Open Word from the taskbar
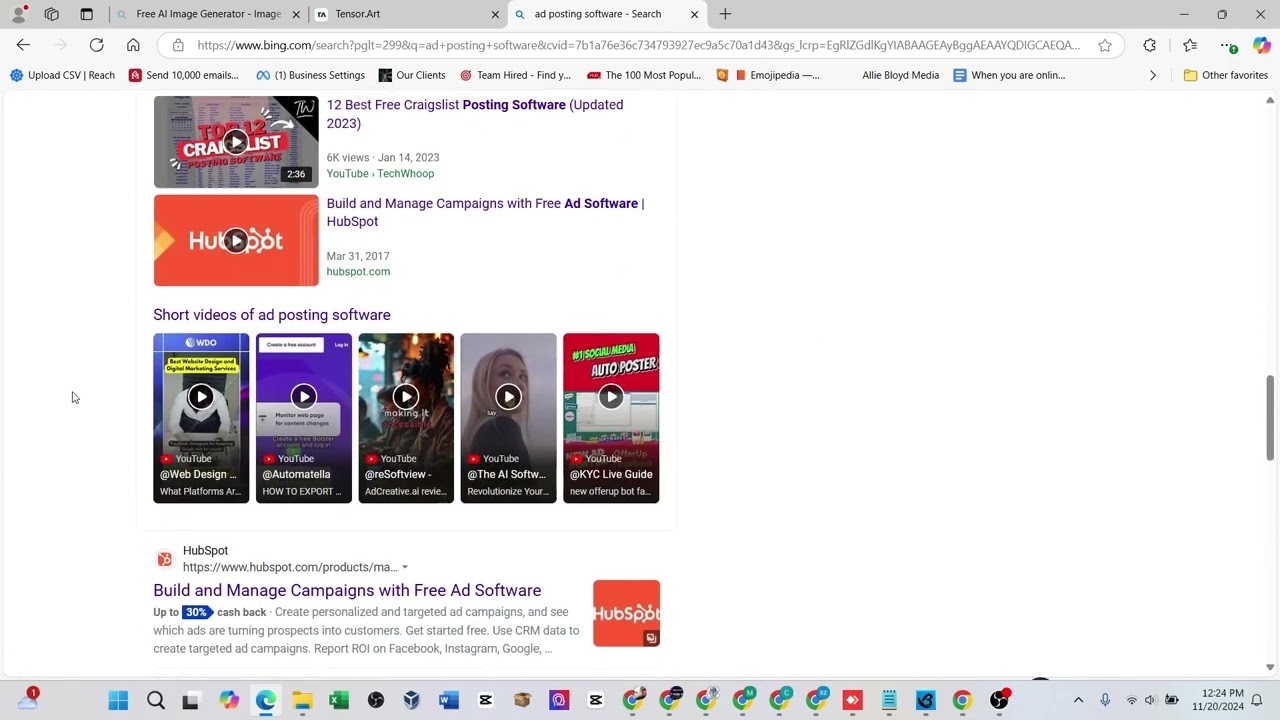1280x720 pixels. pos(448,700)
